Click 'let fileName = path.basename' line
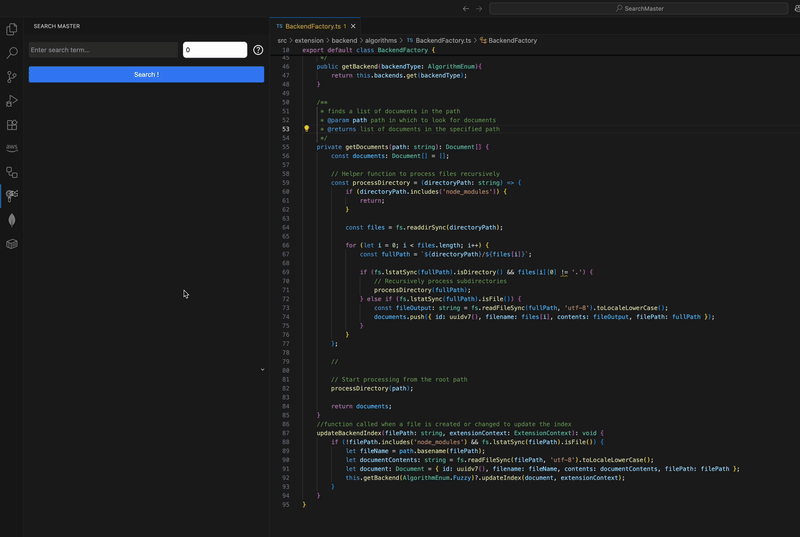Viewport: 800px width, 537px height. (x=415, y=451)
